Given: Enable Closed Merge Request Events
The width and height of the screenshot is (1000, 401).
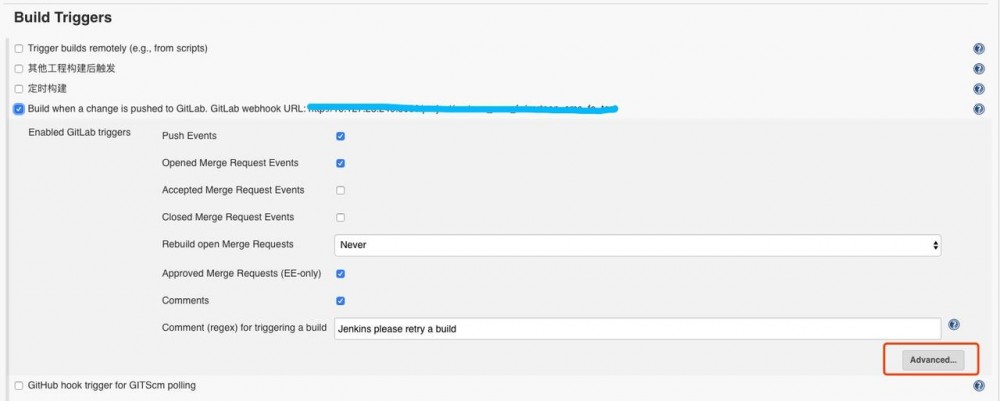Looking at the screenshot, I should [341, 217].
